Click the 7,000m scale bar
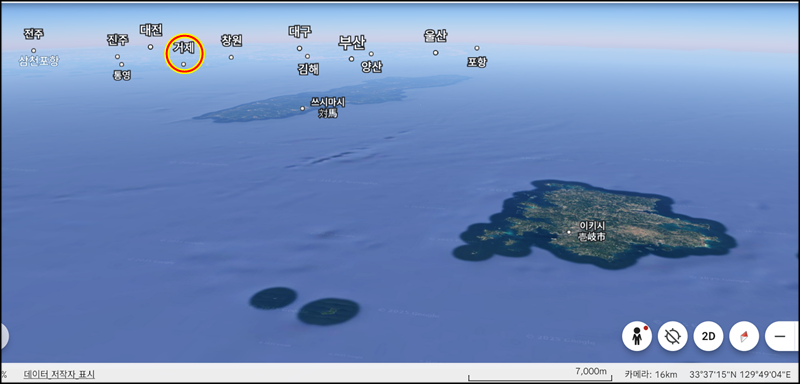The width and height of the screenshot is (800, 384). [541, 374]
